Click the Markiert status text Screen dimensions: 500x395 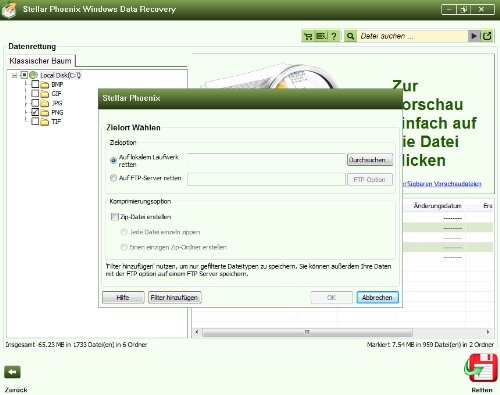coord(430,345)
